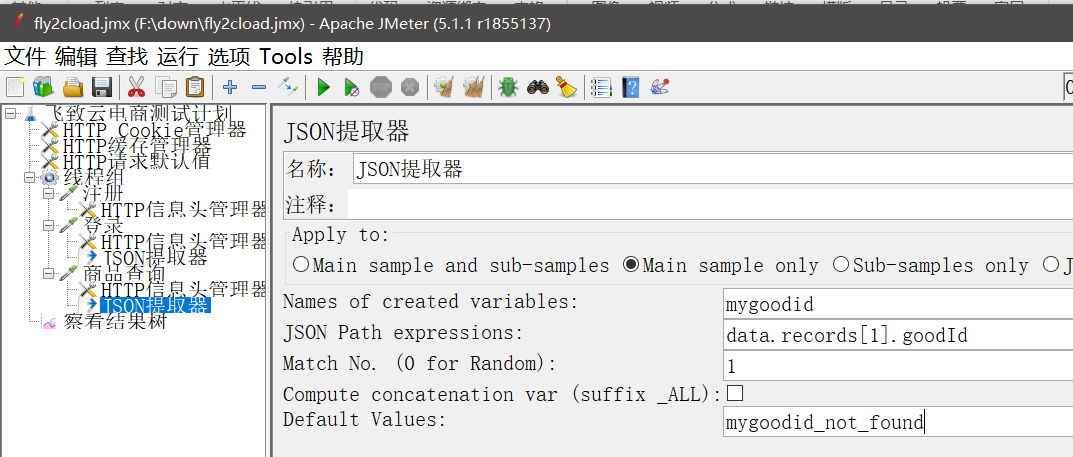Viewport: 1073px width, 457px height.
Task: Select HTTP信息头管理器 under 商品查询
Action: pos(183,289)
